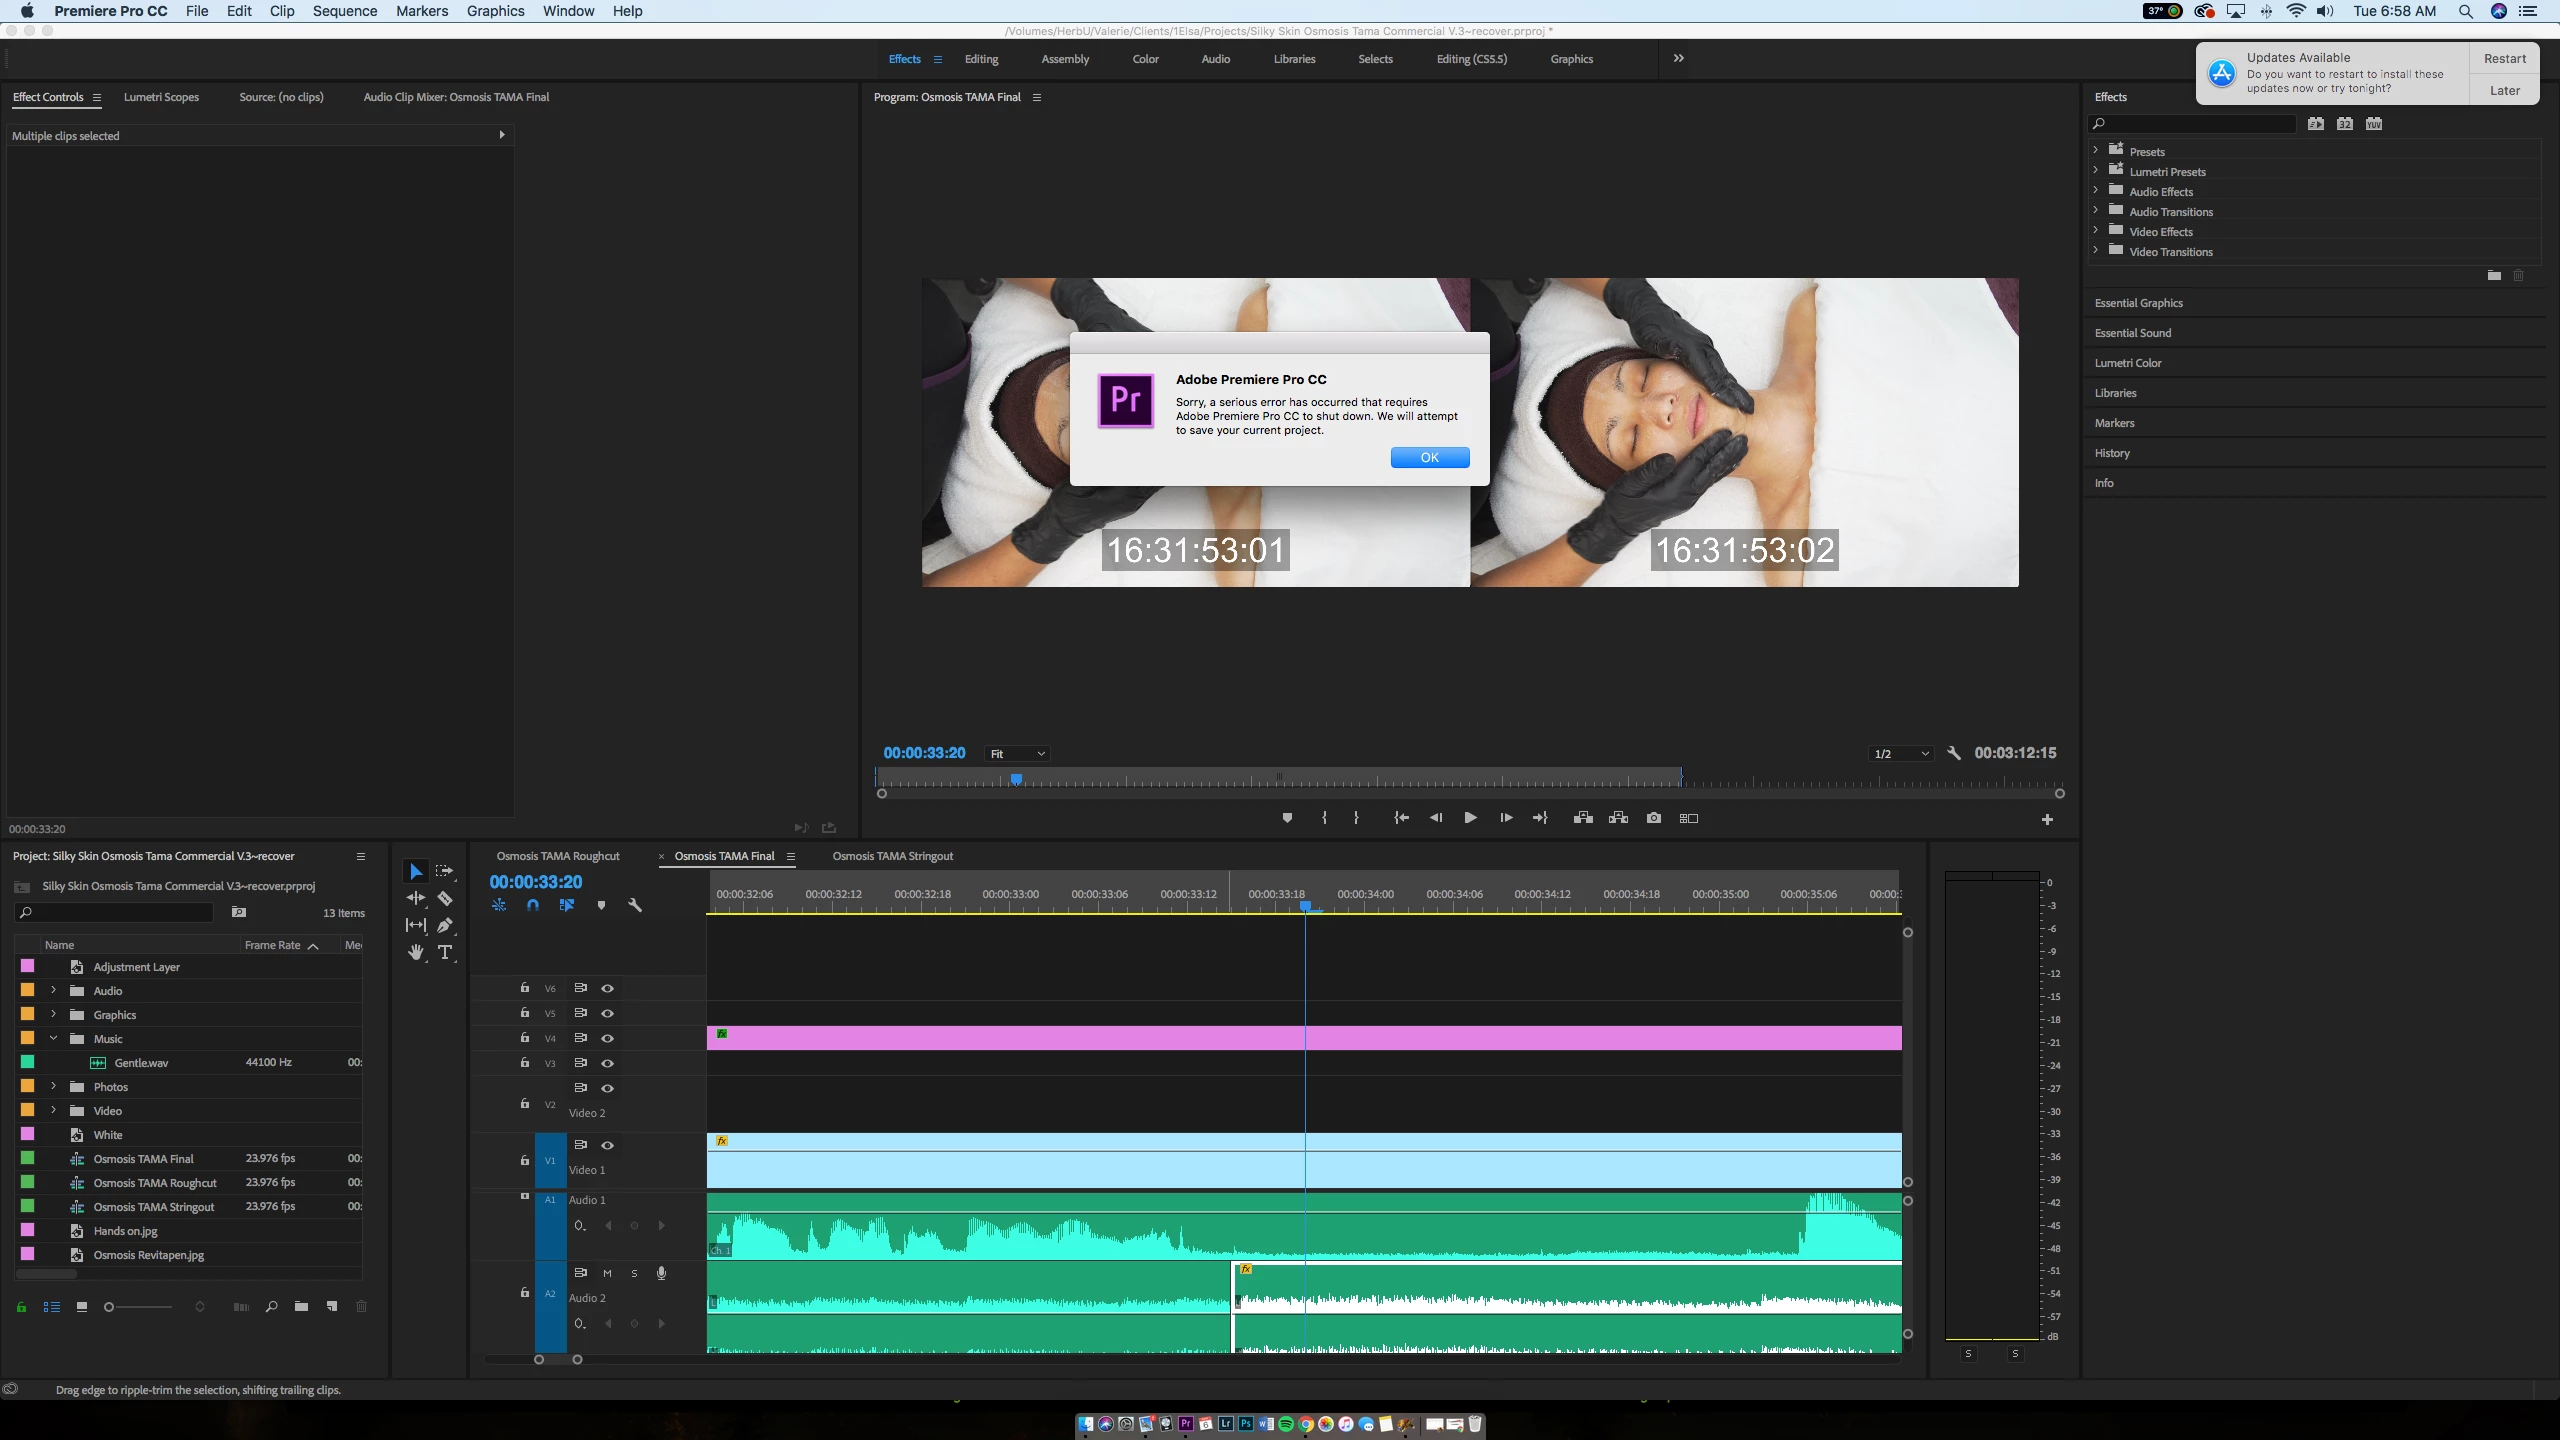Screen dimensions: 2560x1440
Task: Expand the Video Effects folder
Action: point(2096,231)
